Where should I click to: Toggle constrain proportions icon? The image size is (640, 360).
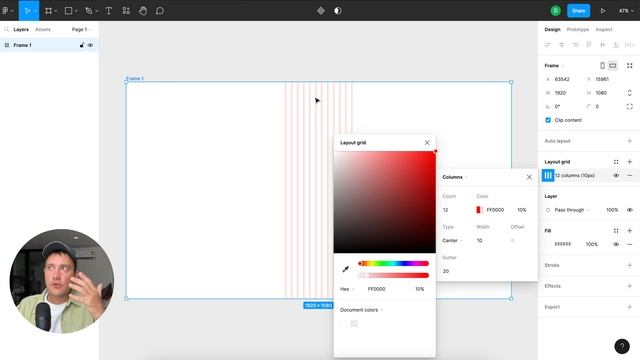[630, 93]
